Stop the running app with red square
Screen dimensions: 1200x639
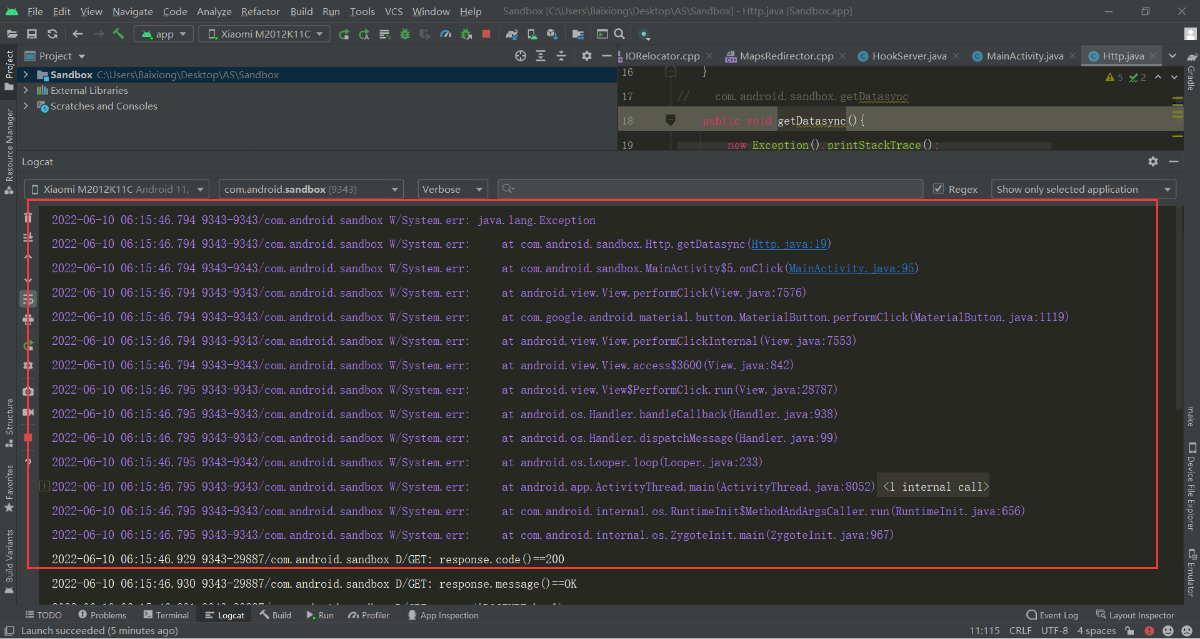click(486, 34)
